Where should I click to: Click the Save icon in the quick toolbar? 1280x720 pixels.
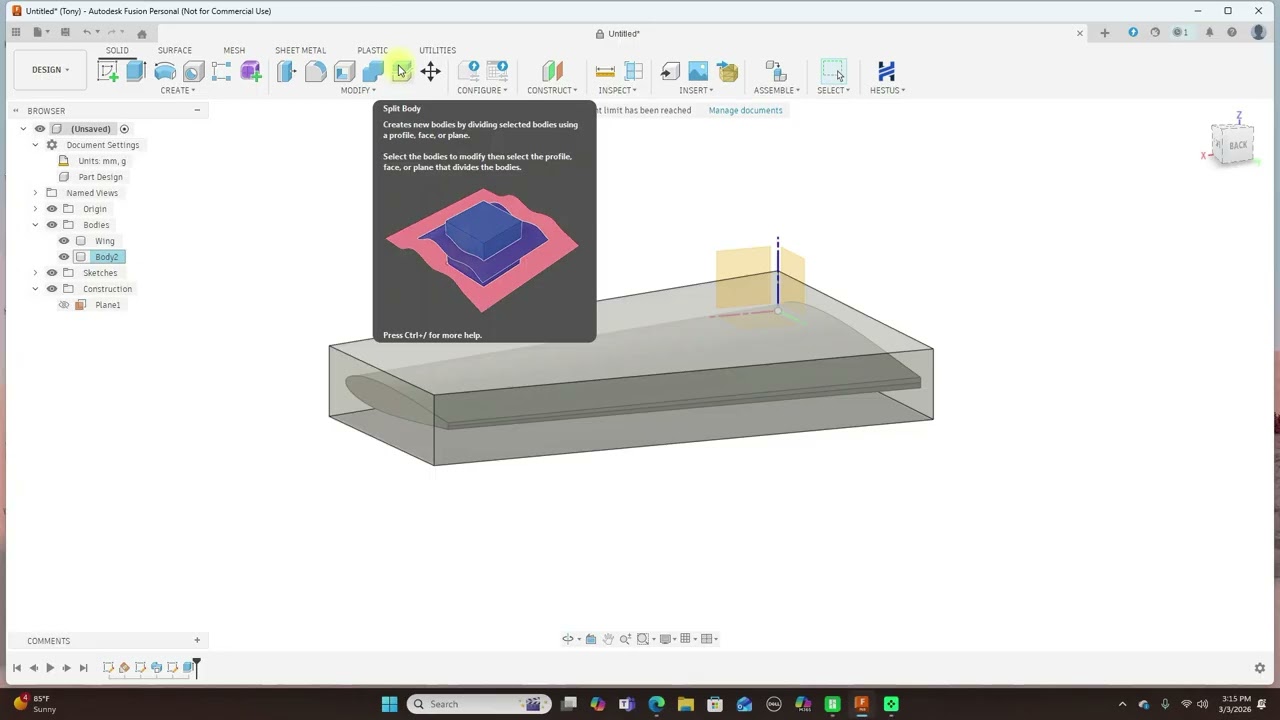(65, 33)
